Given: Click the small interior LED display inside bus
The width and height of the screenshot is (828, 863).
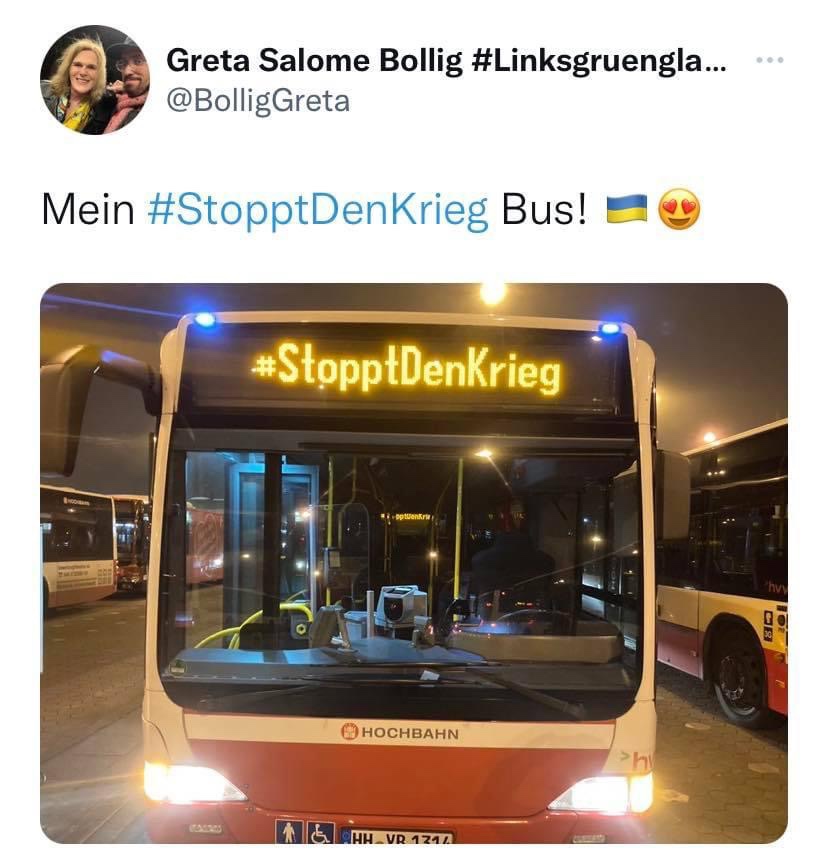Looking at the screenshot, I should point(407,517).
